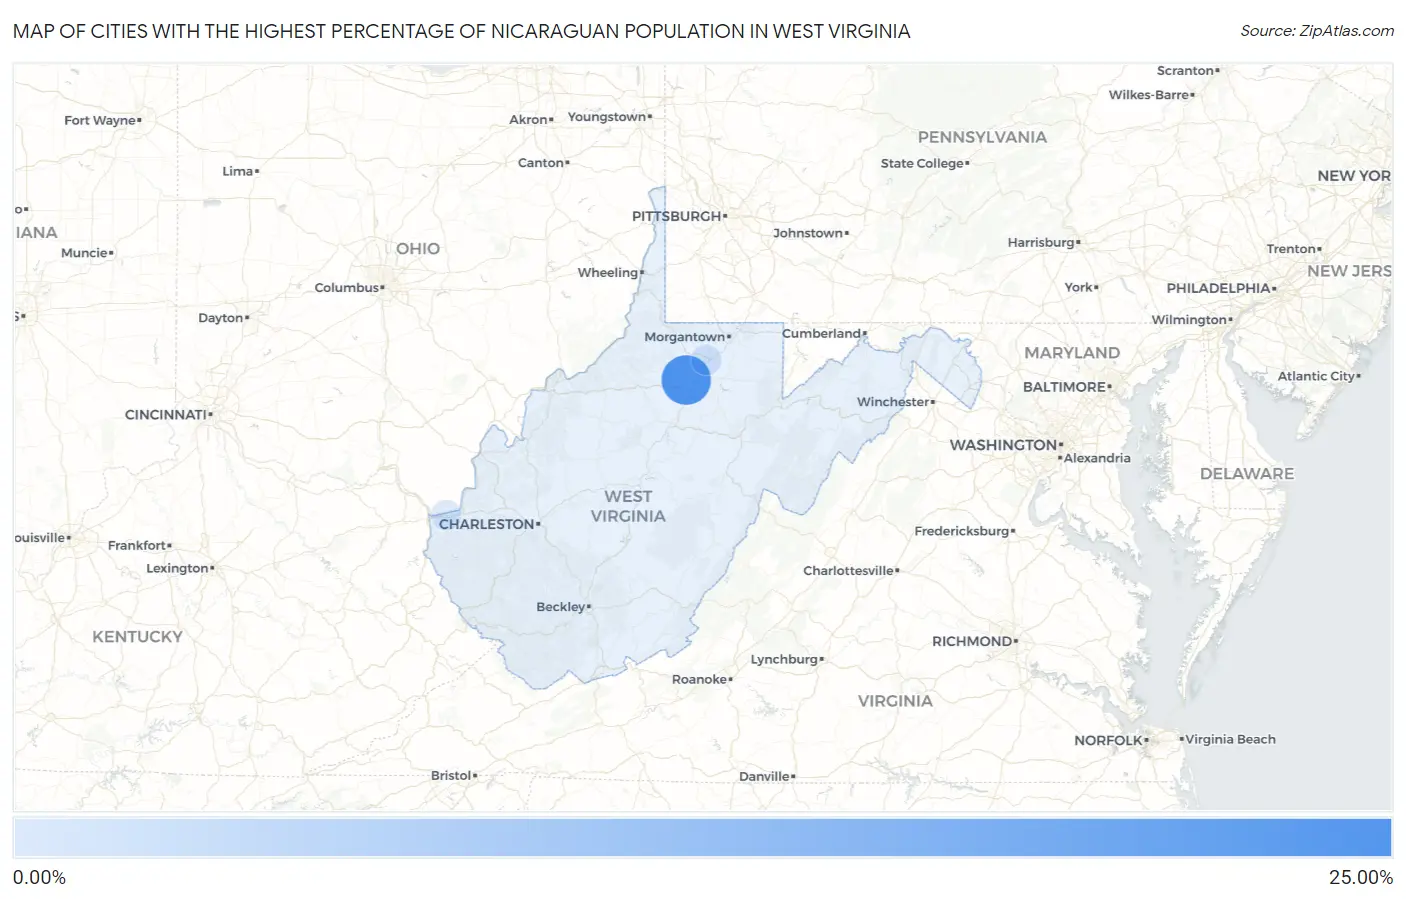1406x899 pixels.
Task: Click the Wilmington city label
Action: pos(1189,320)
